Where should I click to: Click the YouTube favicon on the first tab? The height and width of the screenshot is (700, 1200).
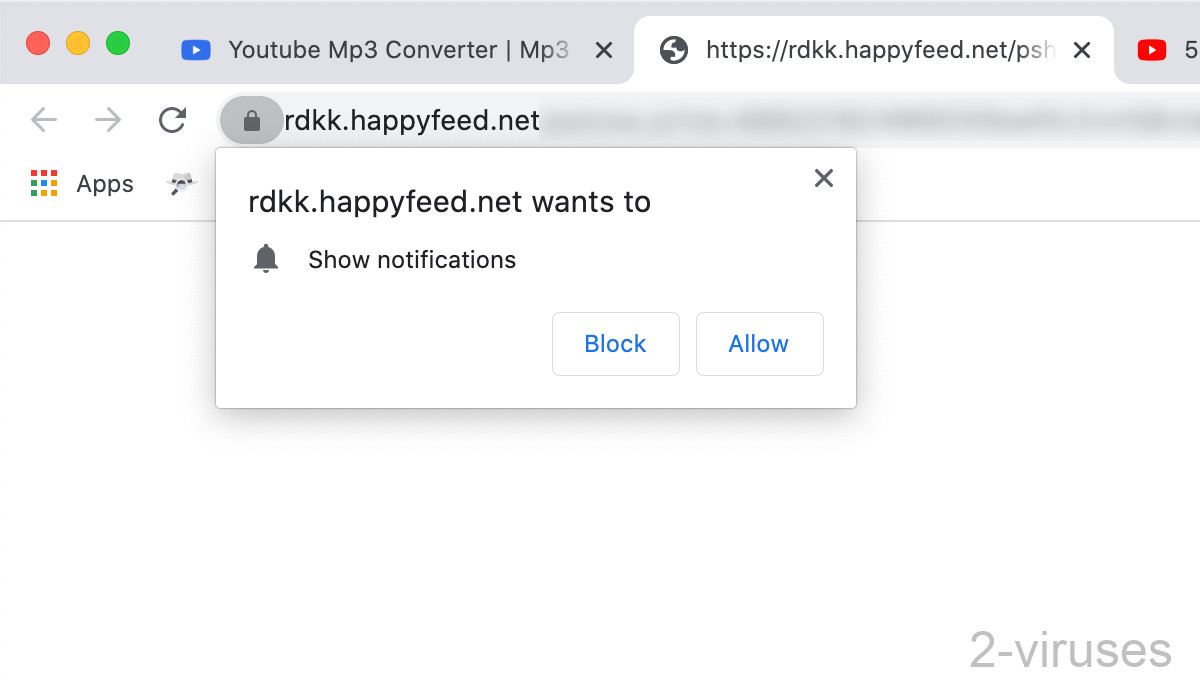195,49
